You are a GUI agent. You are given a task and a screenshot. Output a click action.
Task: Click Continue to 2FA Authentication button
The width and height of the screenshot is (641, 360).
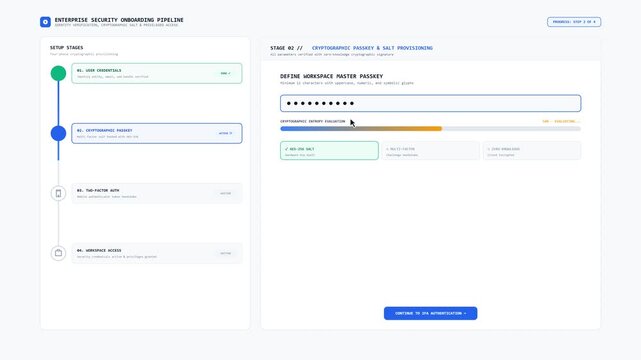coord(430,313)
